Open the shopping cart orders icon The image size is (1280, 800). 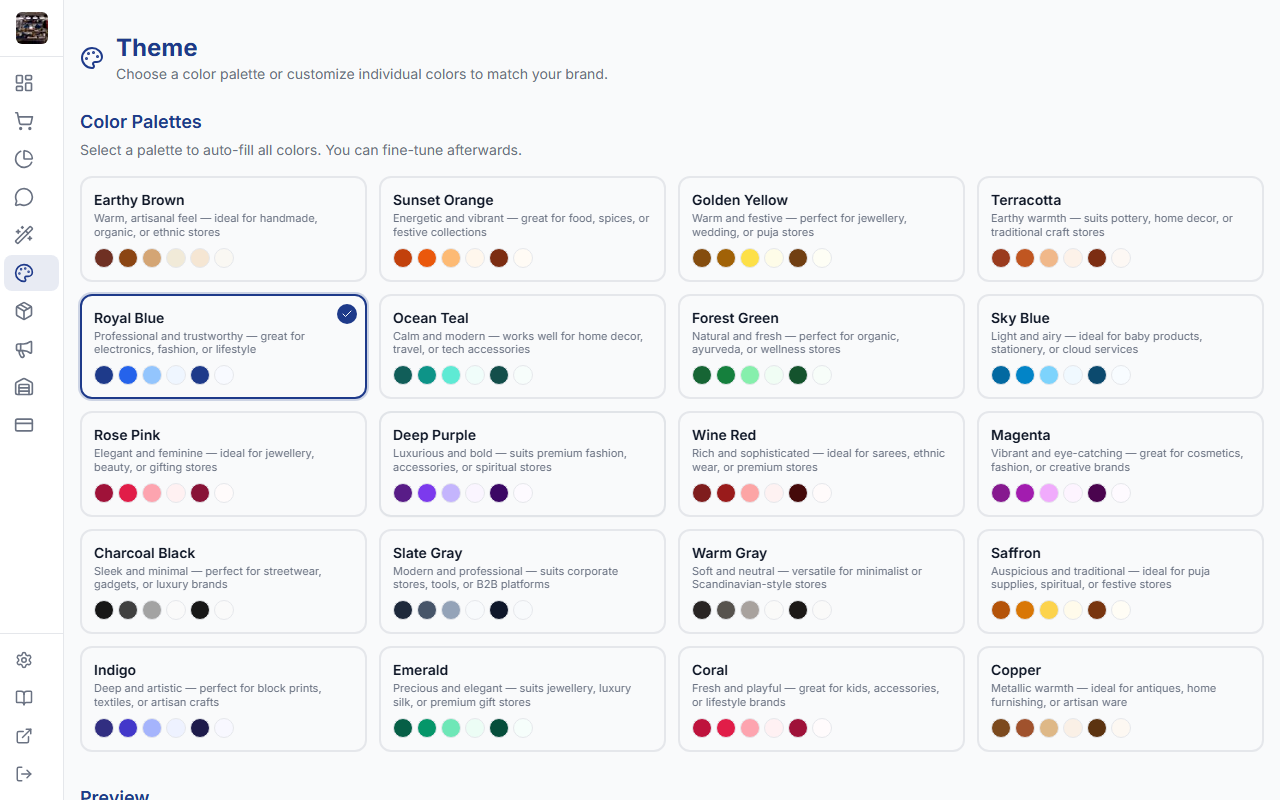click(24, 121)
